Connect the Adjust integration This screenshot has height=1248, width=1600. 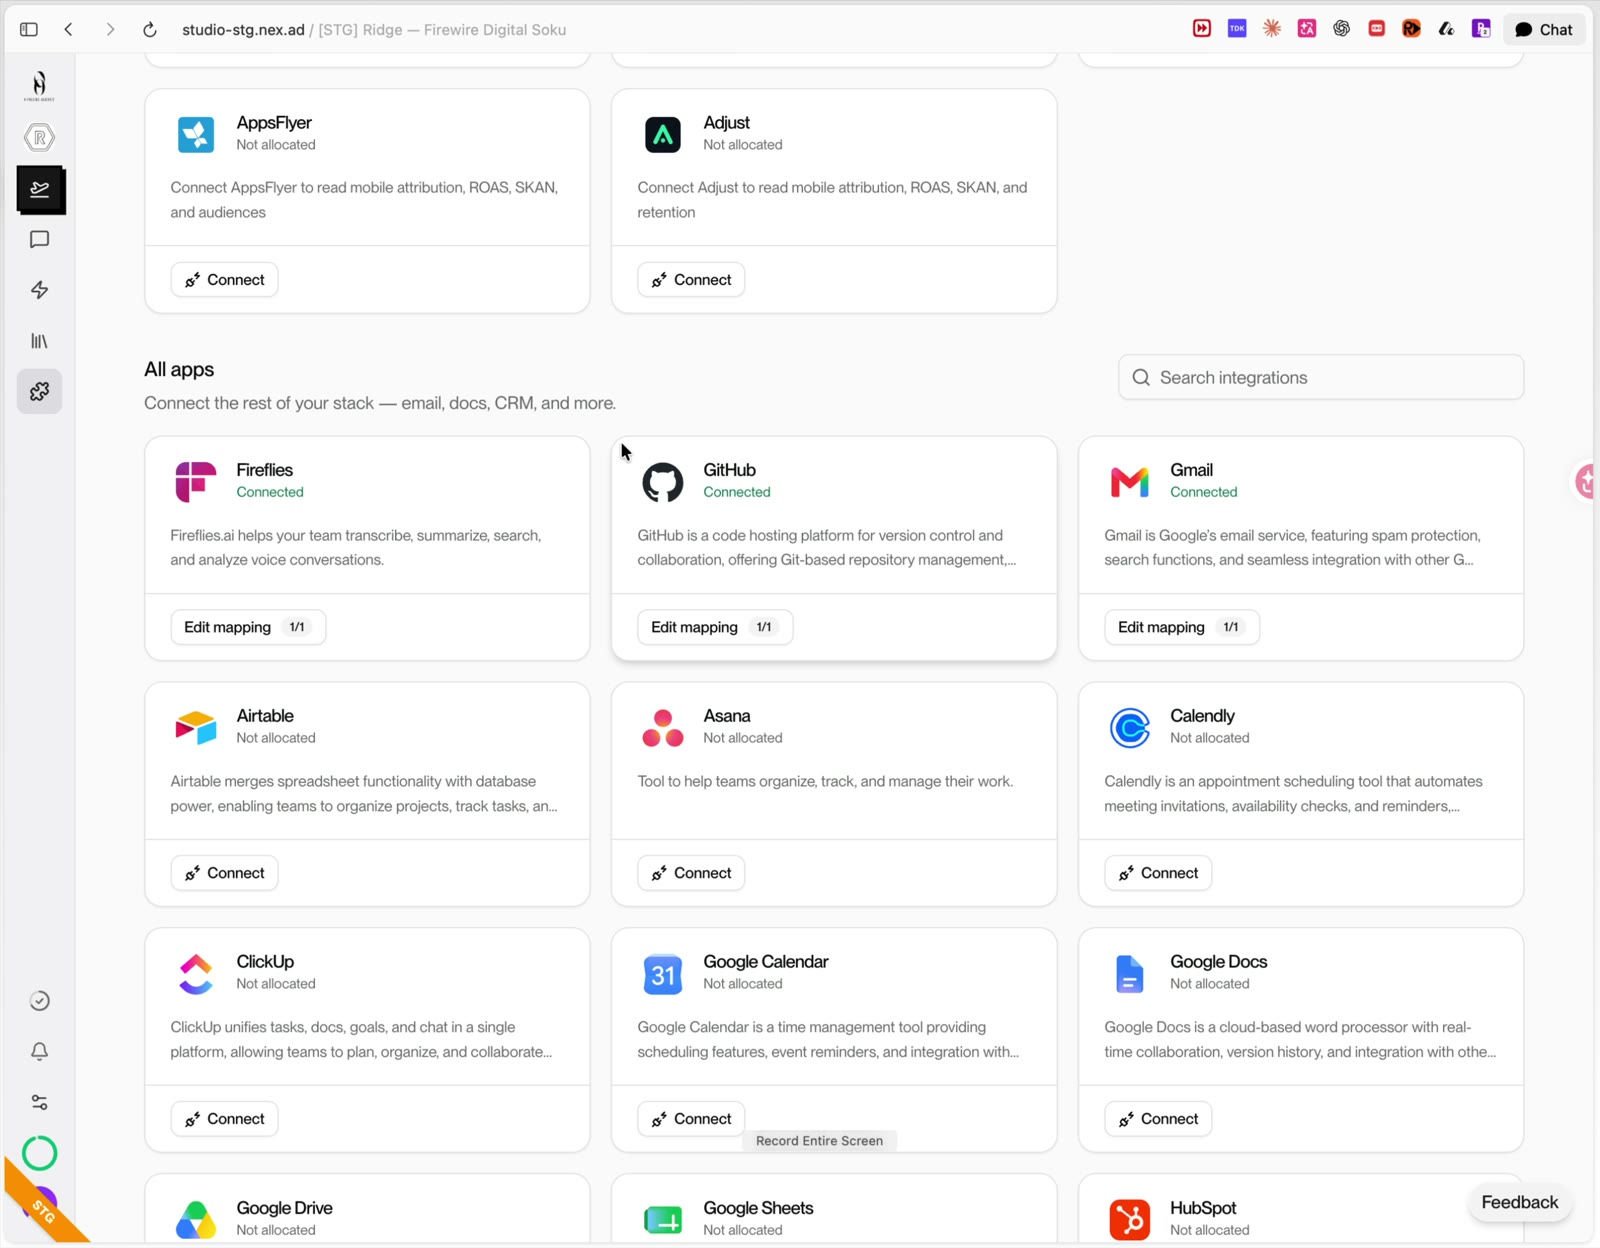tap(692, 280)
